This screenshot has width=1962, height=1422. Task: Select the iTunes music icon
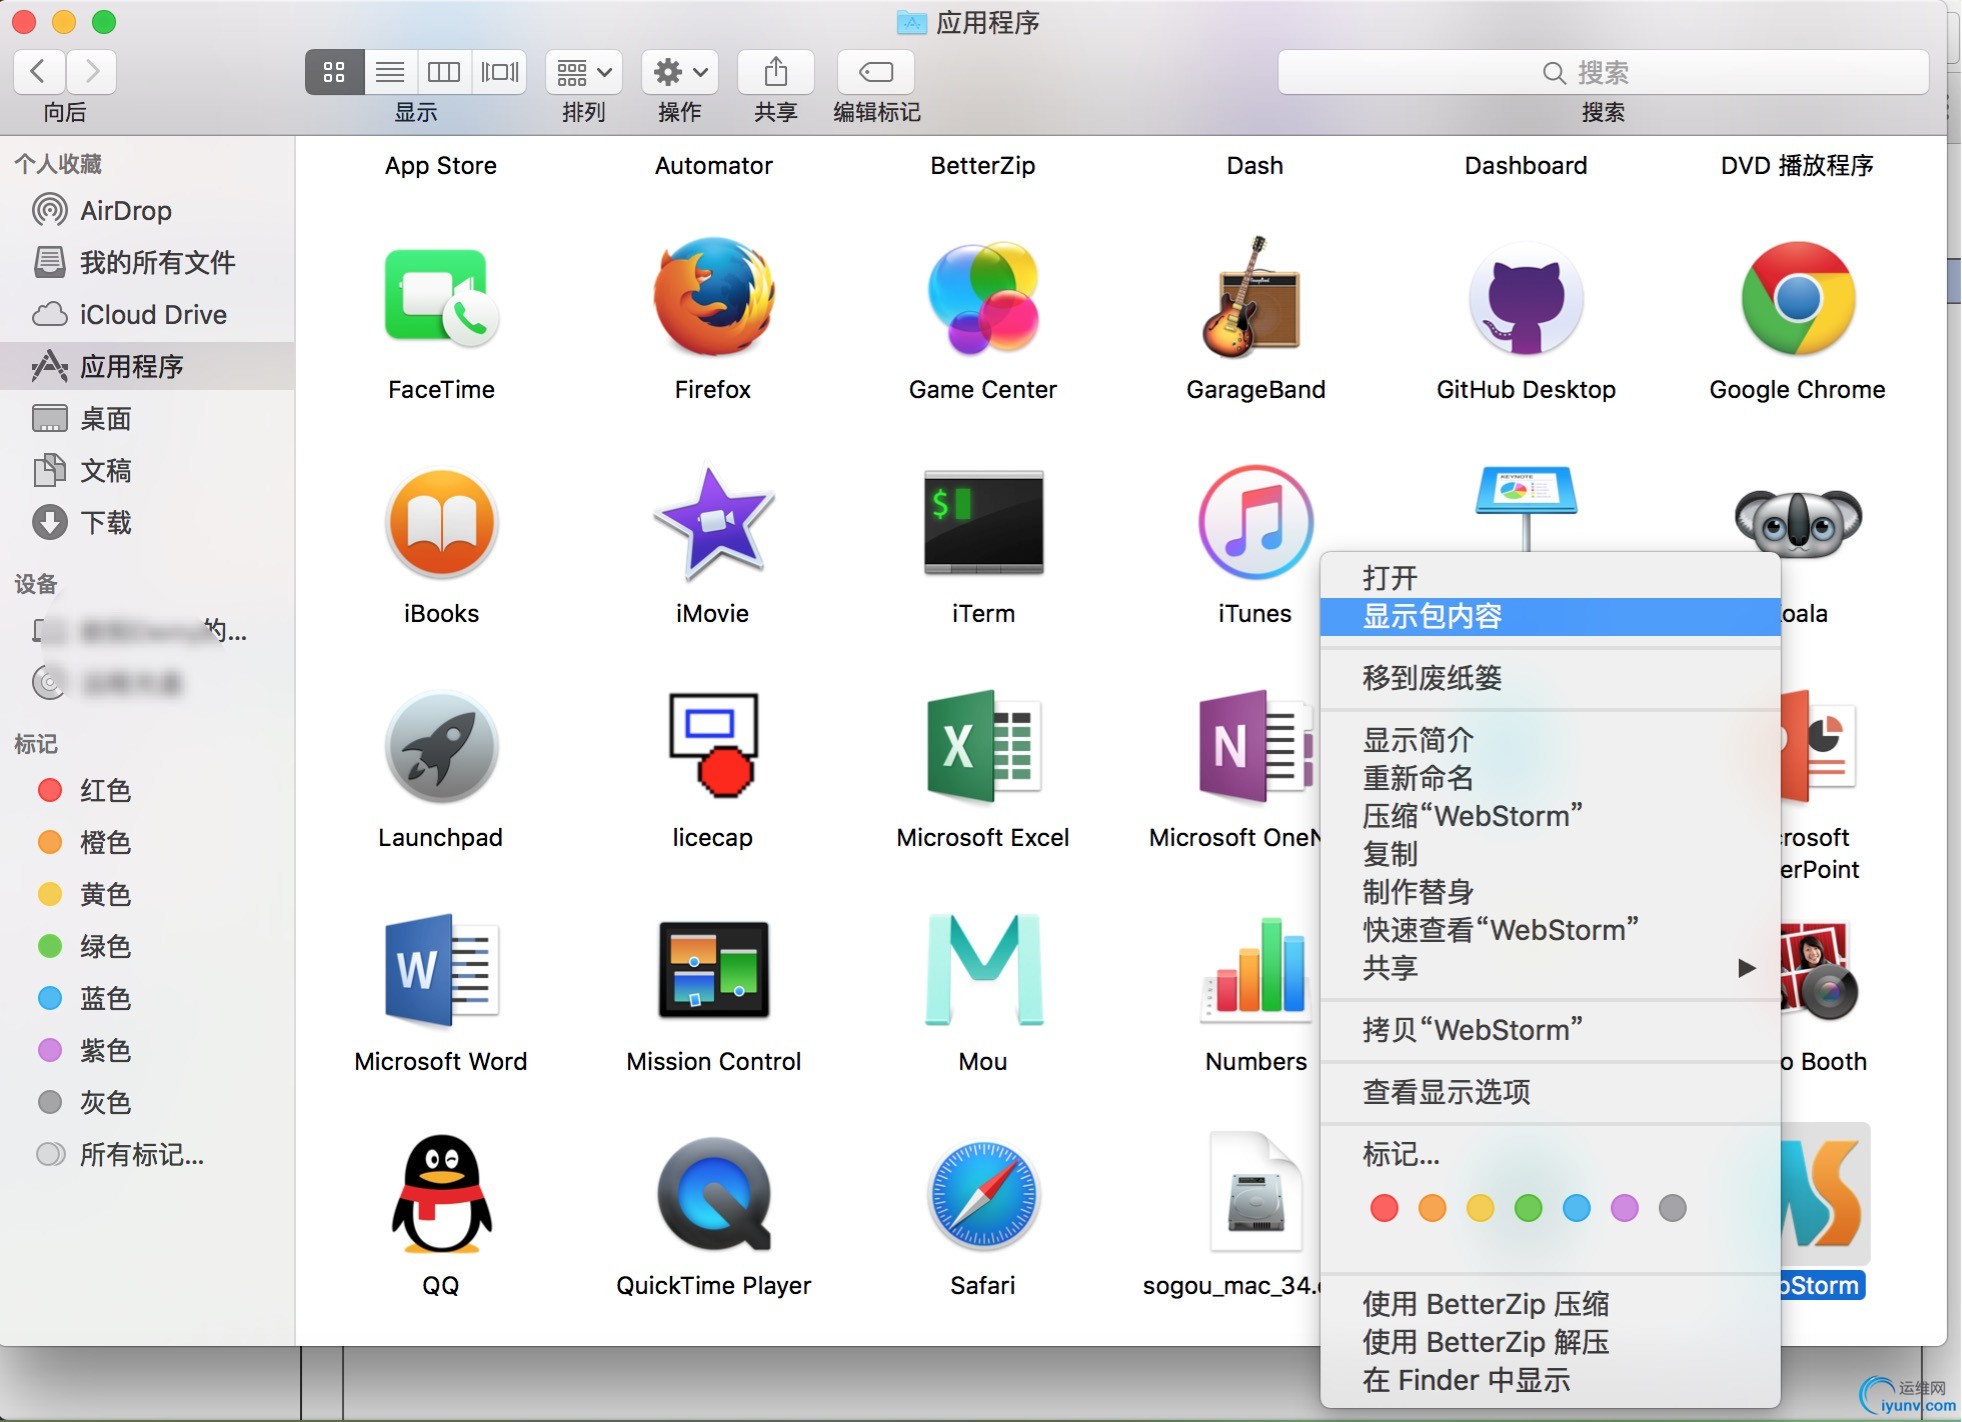point(1255,522)
